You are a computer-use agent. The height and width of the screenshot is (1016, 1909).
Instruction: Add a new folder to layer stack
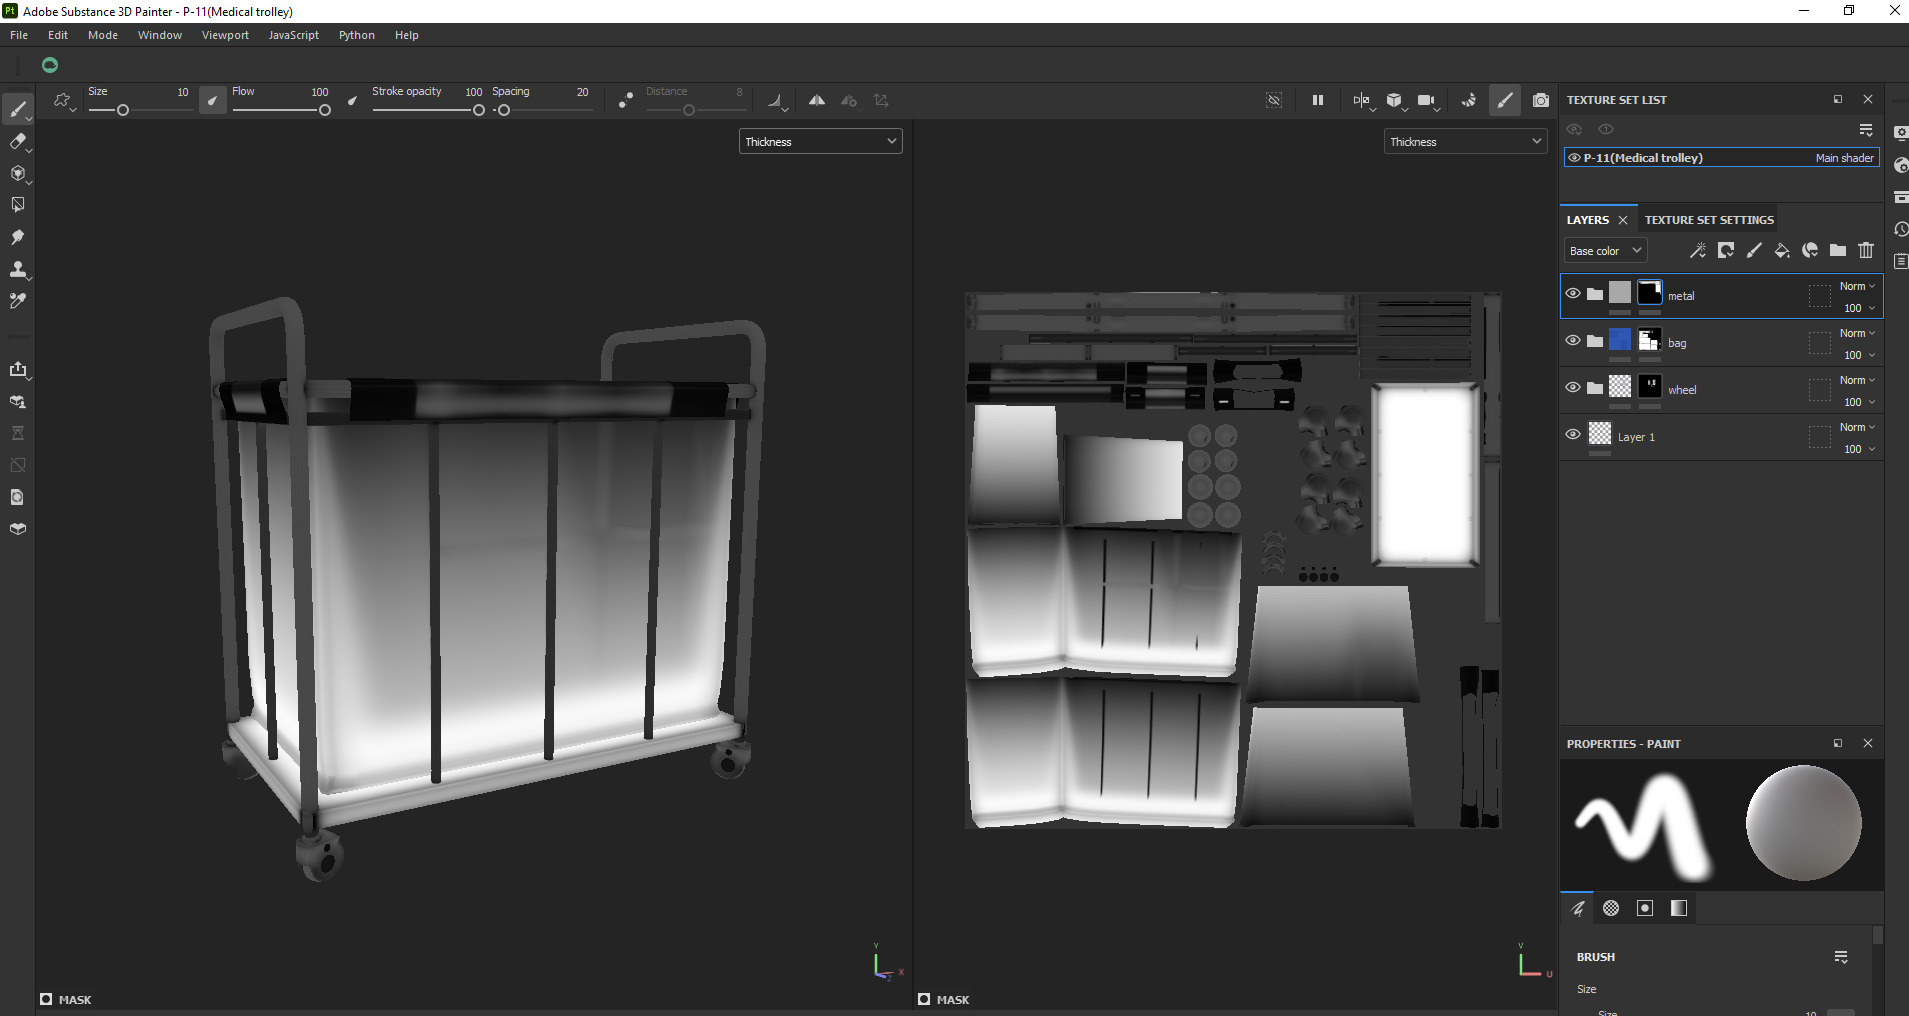(1838, 251)
